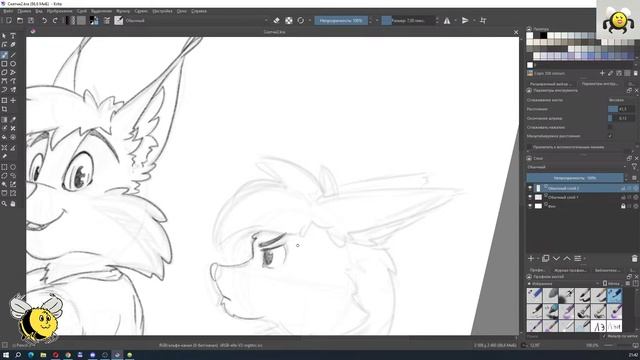The height and width of the screenshot is (360, 640).
Task: Toggle snap to assistants checkbox
Action: [529, 147]
